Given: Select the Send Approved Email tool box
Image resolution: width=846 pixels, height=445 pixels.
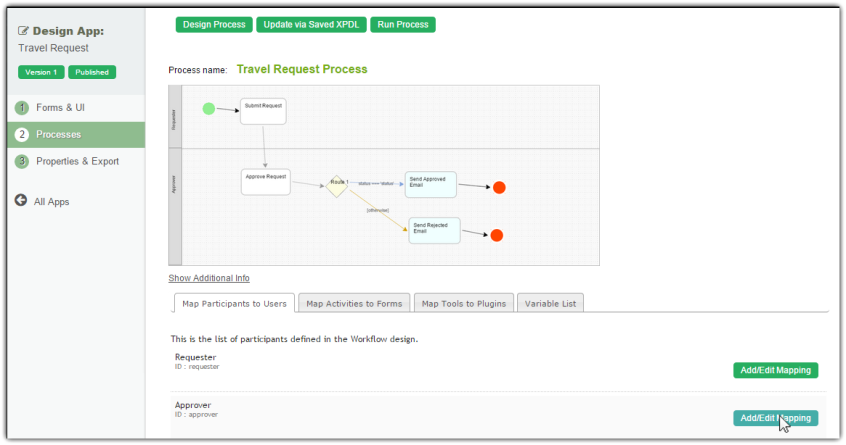Looking at the screenshot, I should [x=431, y=185].
